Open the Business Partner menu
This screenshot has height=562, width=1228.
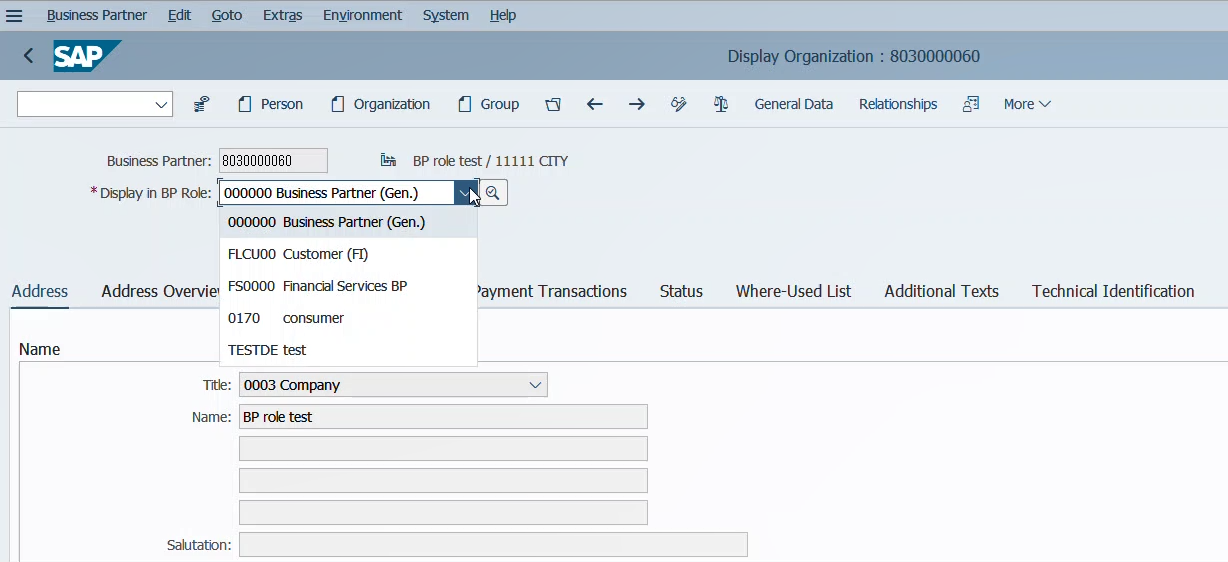[x=97, y=15]
